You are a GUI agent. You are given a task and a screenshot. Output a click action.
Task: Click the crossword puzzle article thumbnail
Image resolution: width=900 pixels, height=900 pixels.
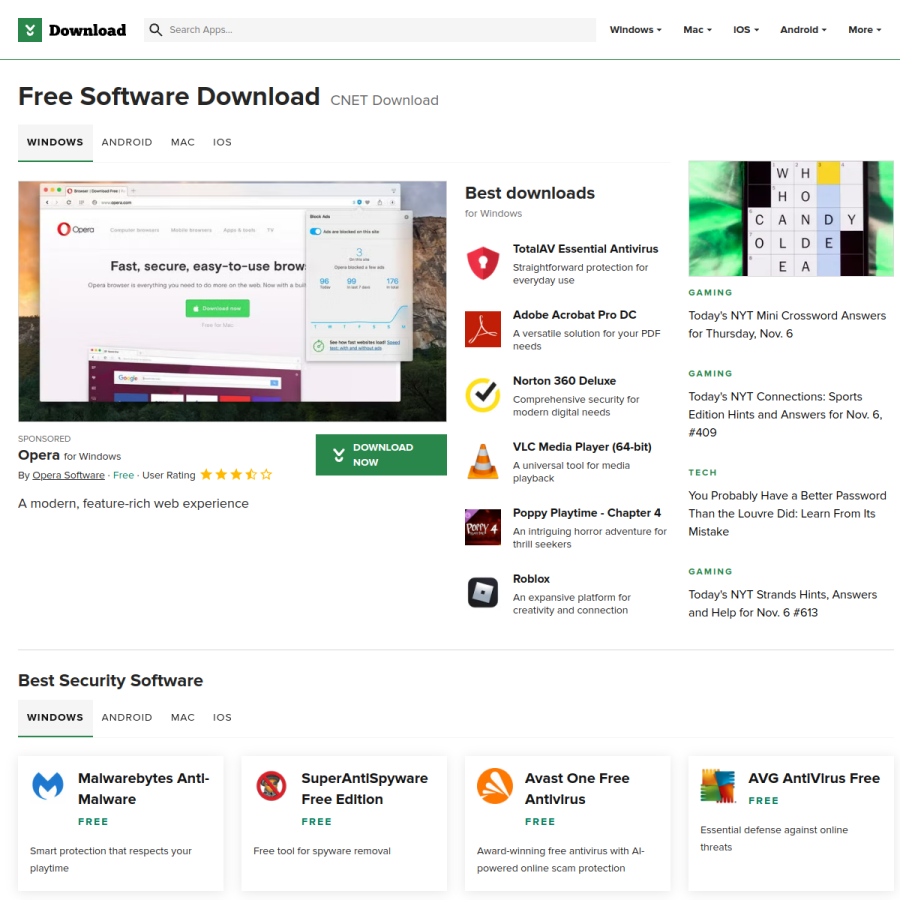[791, 219]
